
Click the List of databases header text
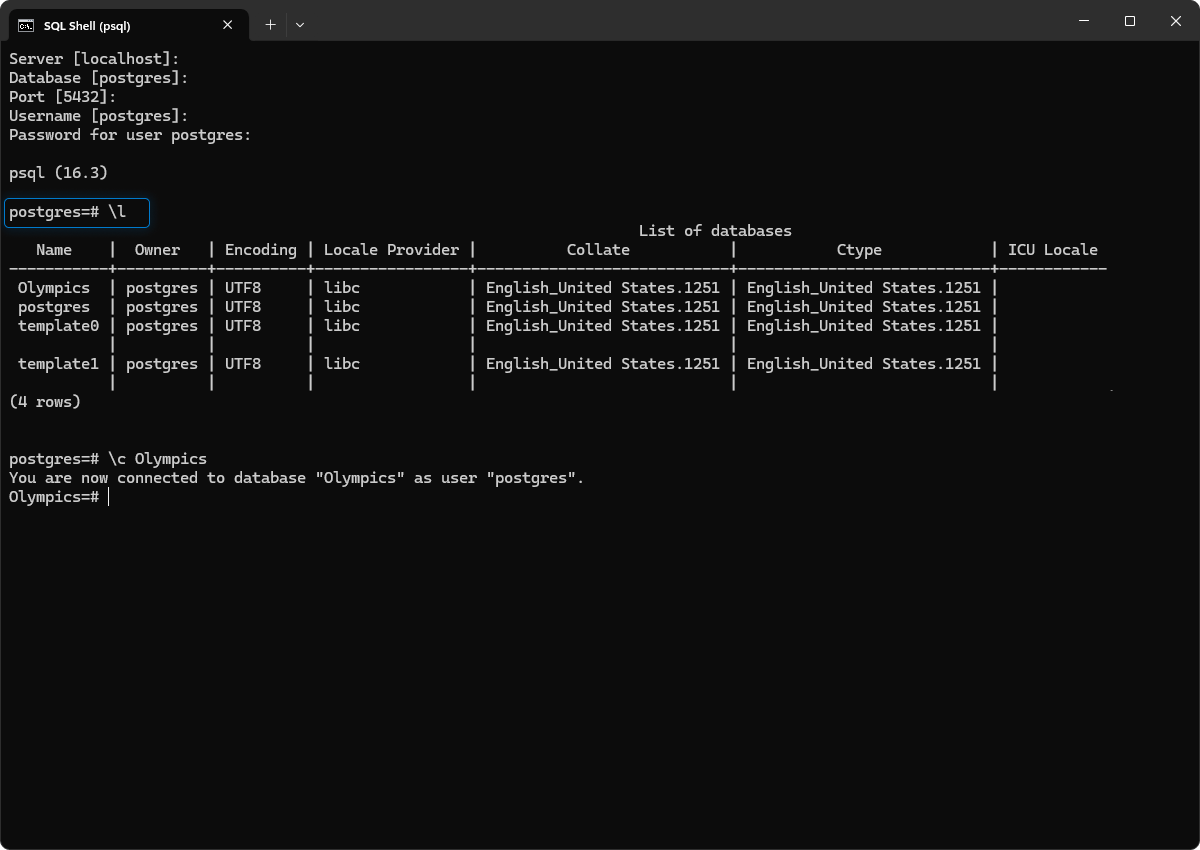pos(715,230)
